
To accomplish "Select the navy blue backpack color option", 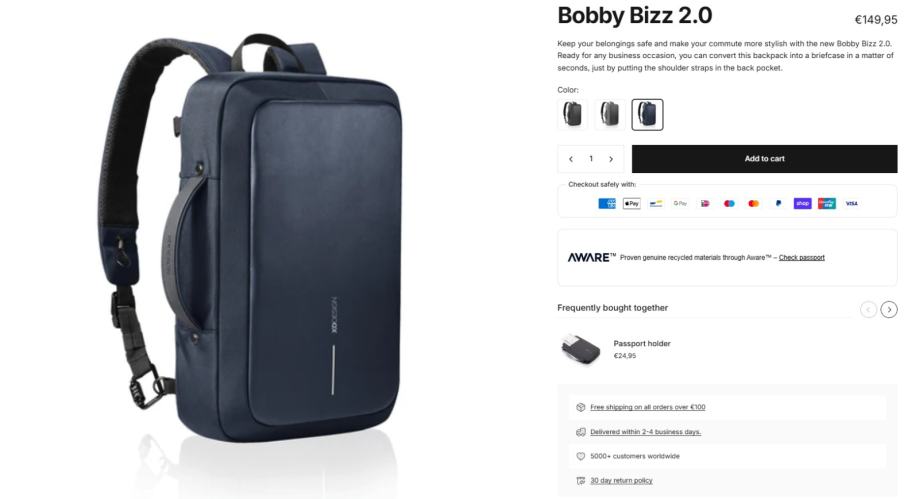I will tap(647, 114).
